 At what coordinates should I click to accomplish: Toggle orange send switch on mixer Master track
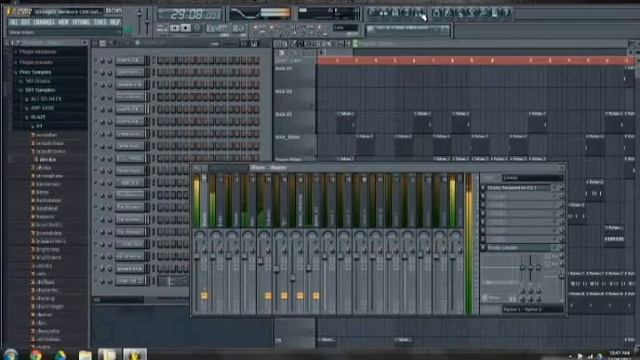coord(204,296)
